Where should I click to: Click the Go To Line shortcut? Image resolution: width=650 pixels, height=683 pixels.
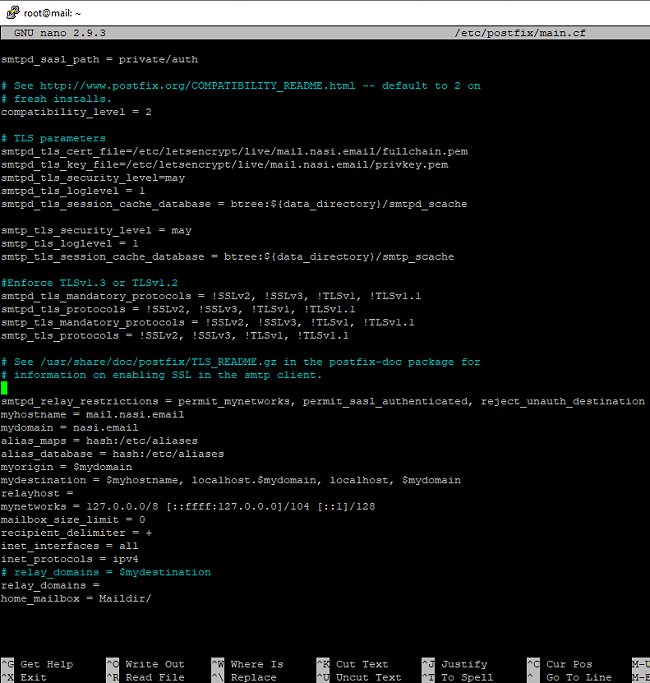(569, 677)
